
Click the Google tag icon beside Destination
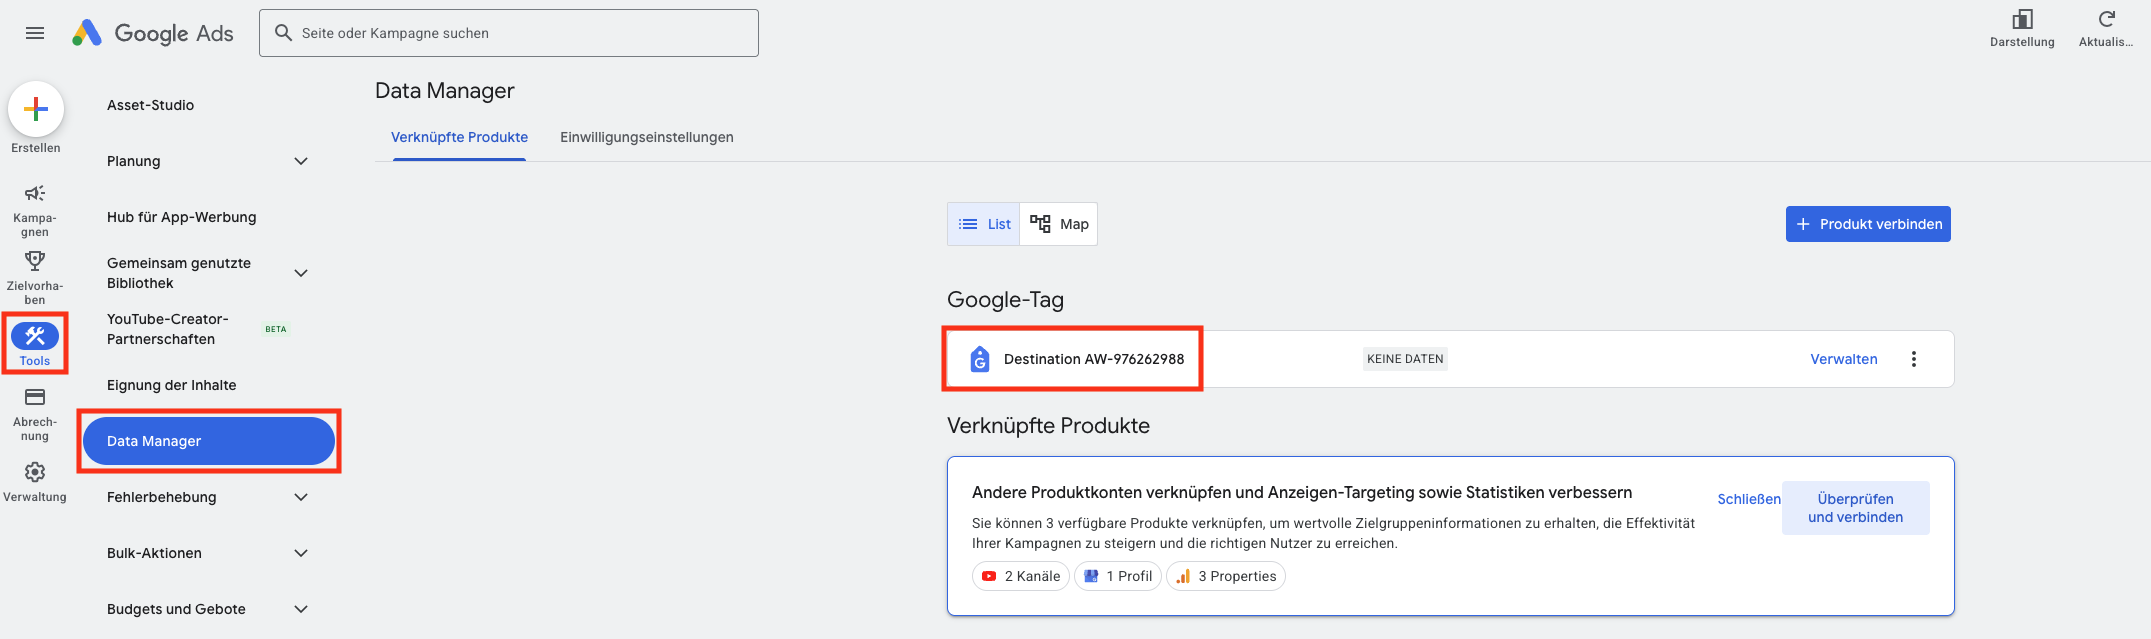point(980,359)
